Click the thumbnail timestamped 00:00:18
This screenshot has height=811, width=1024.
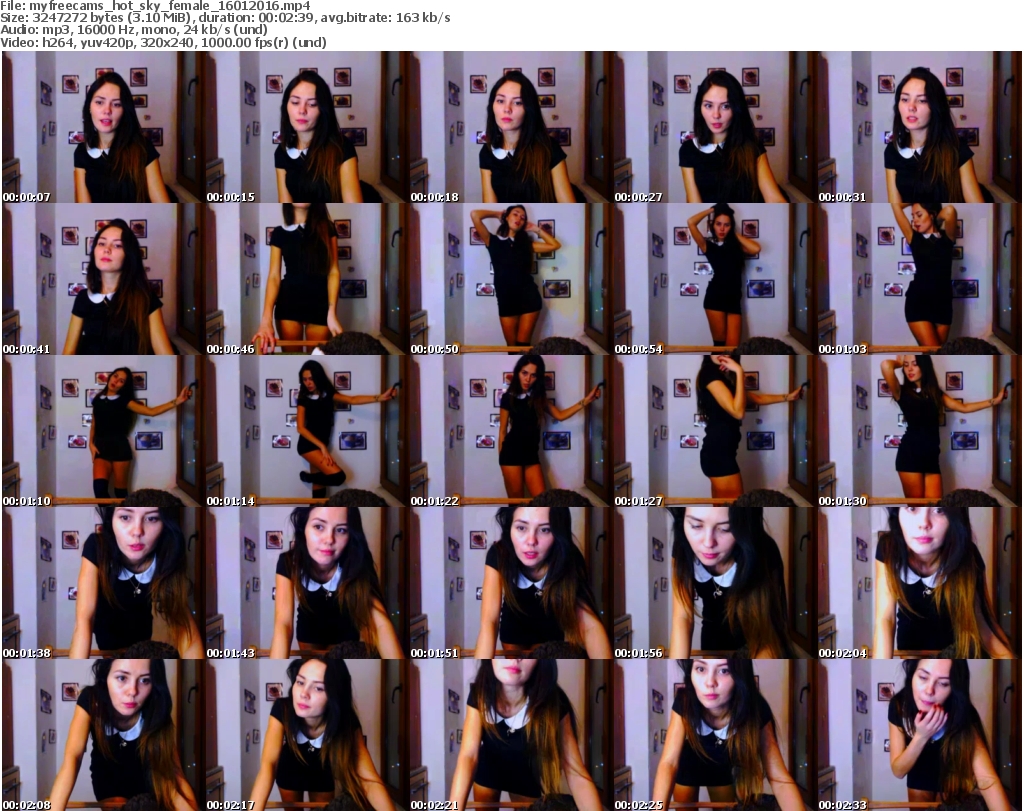point(511,127)
